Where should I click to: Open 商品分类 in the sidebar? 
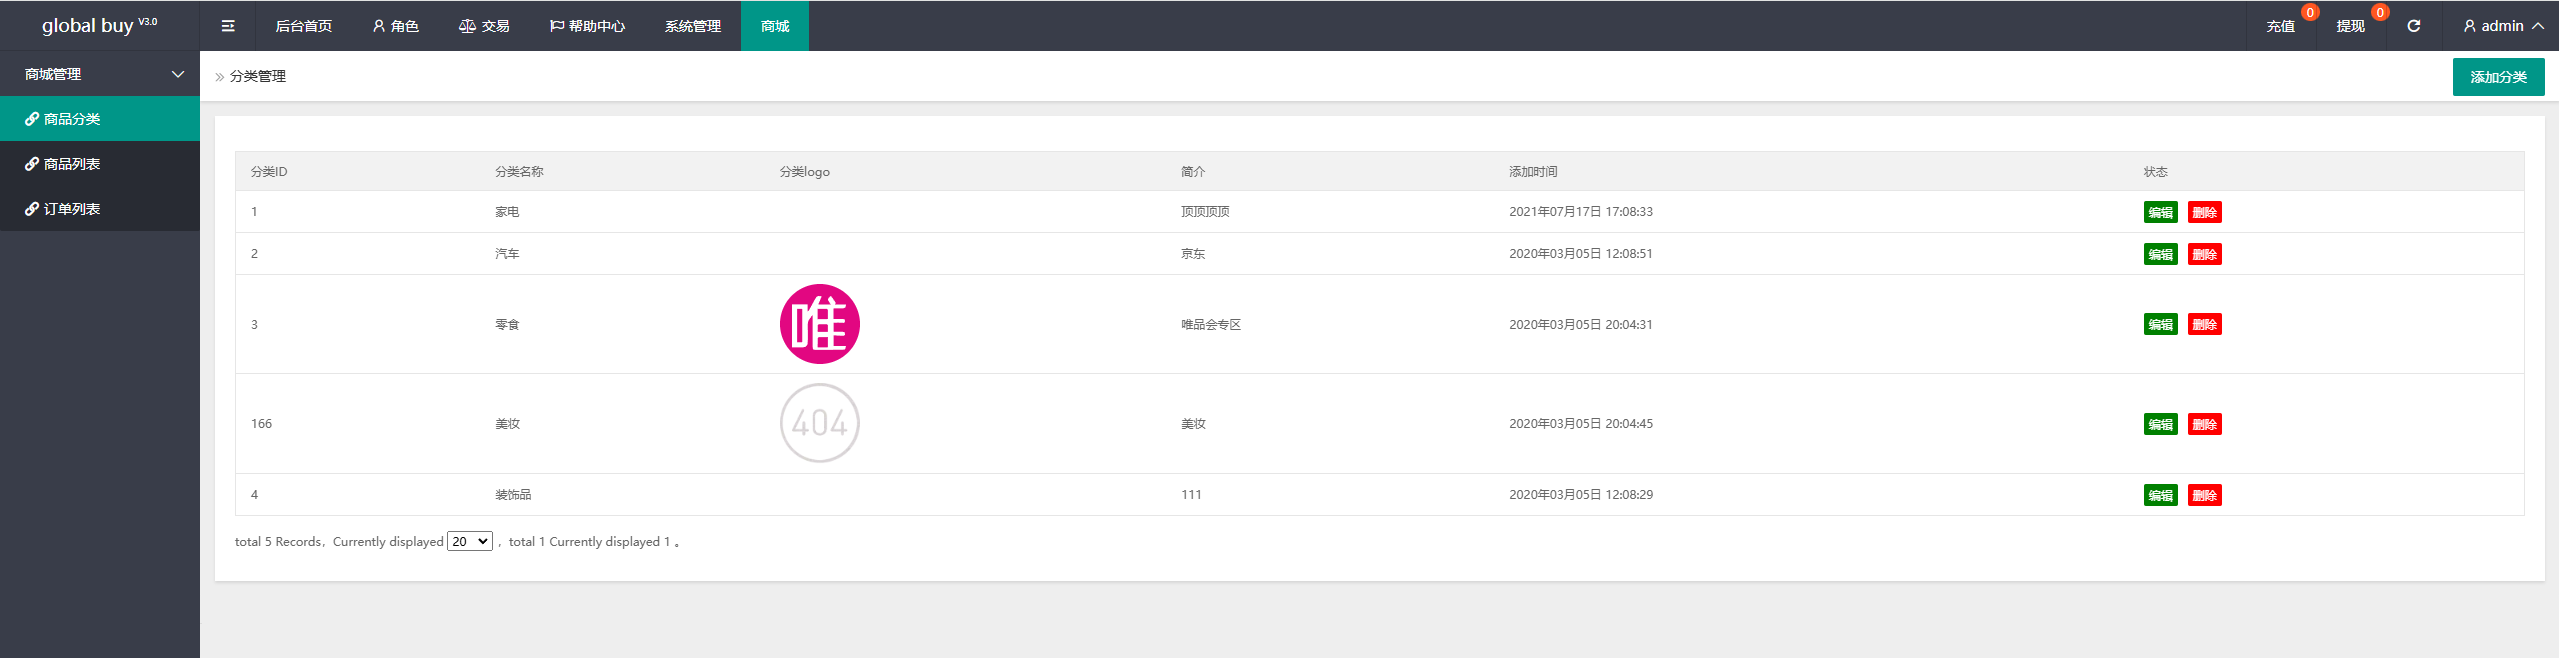72,119
